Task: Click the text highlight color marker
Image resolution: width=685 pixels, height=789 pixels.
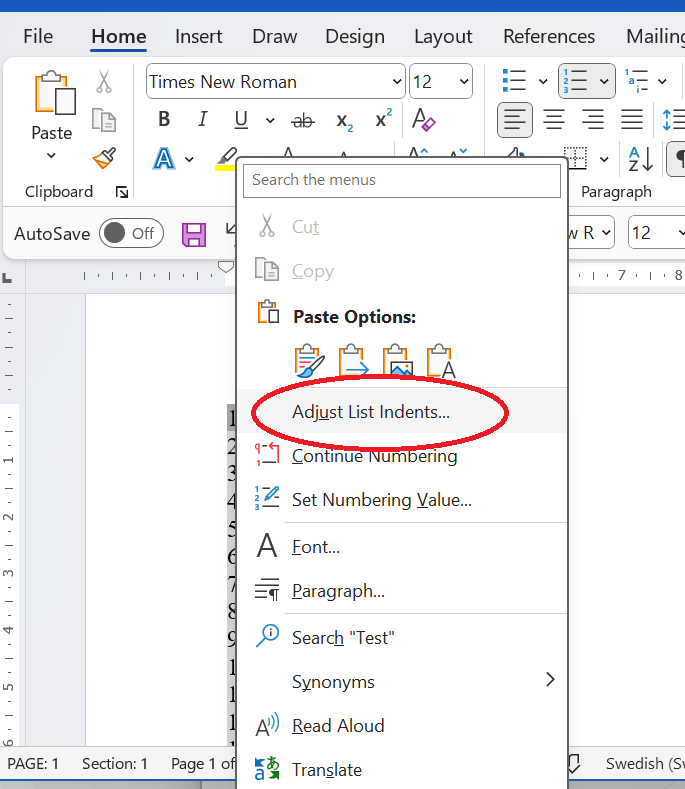Action: [225, 159]
